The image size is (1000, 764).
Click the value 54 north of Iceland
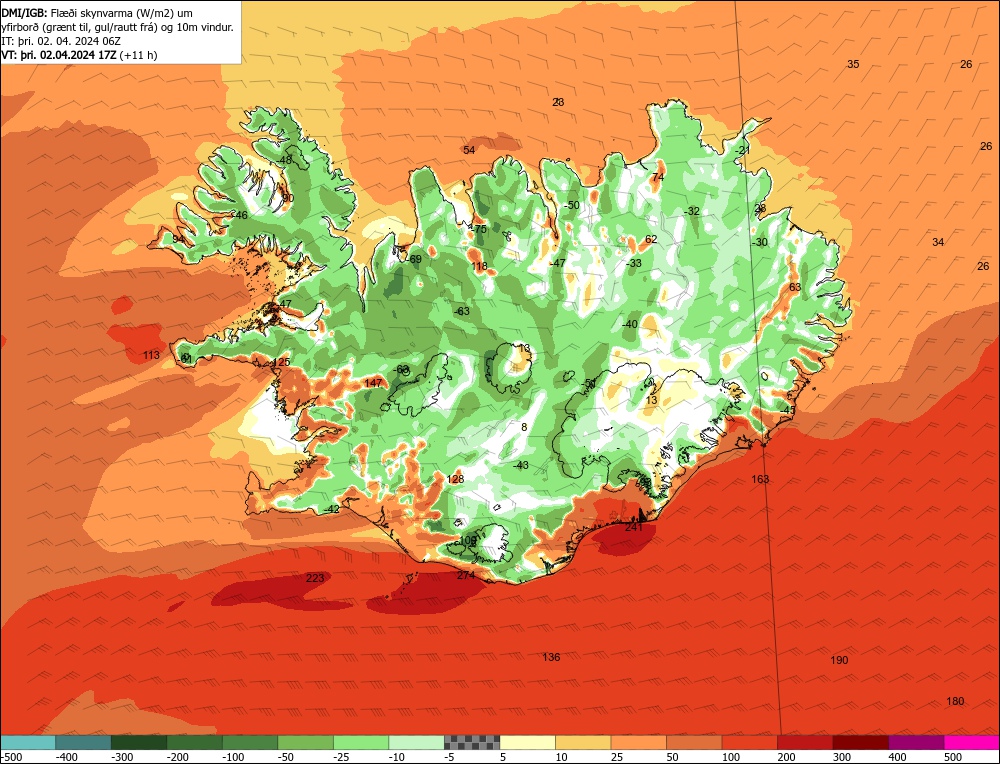[x=469, y=150]
